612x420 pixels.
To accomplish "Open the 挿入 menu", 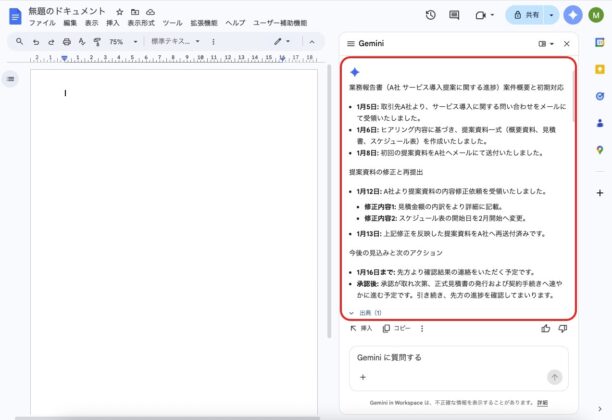I will 113,23.
